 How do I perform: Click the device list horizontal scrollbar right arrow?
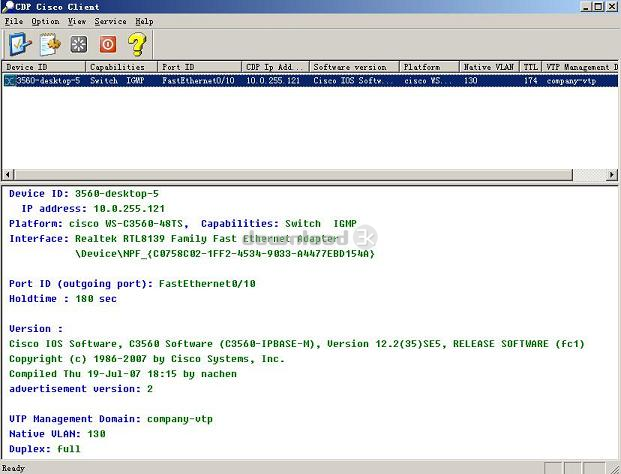click(x=613, y=174)
